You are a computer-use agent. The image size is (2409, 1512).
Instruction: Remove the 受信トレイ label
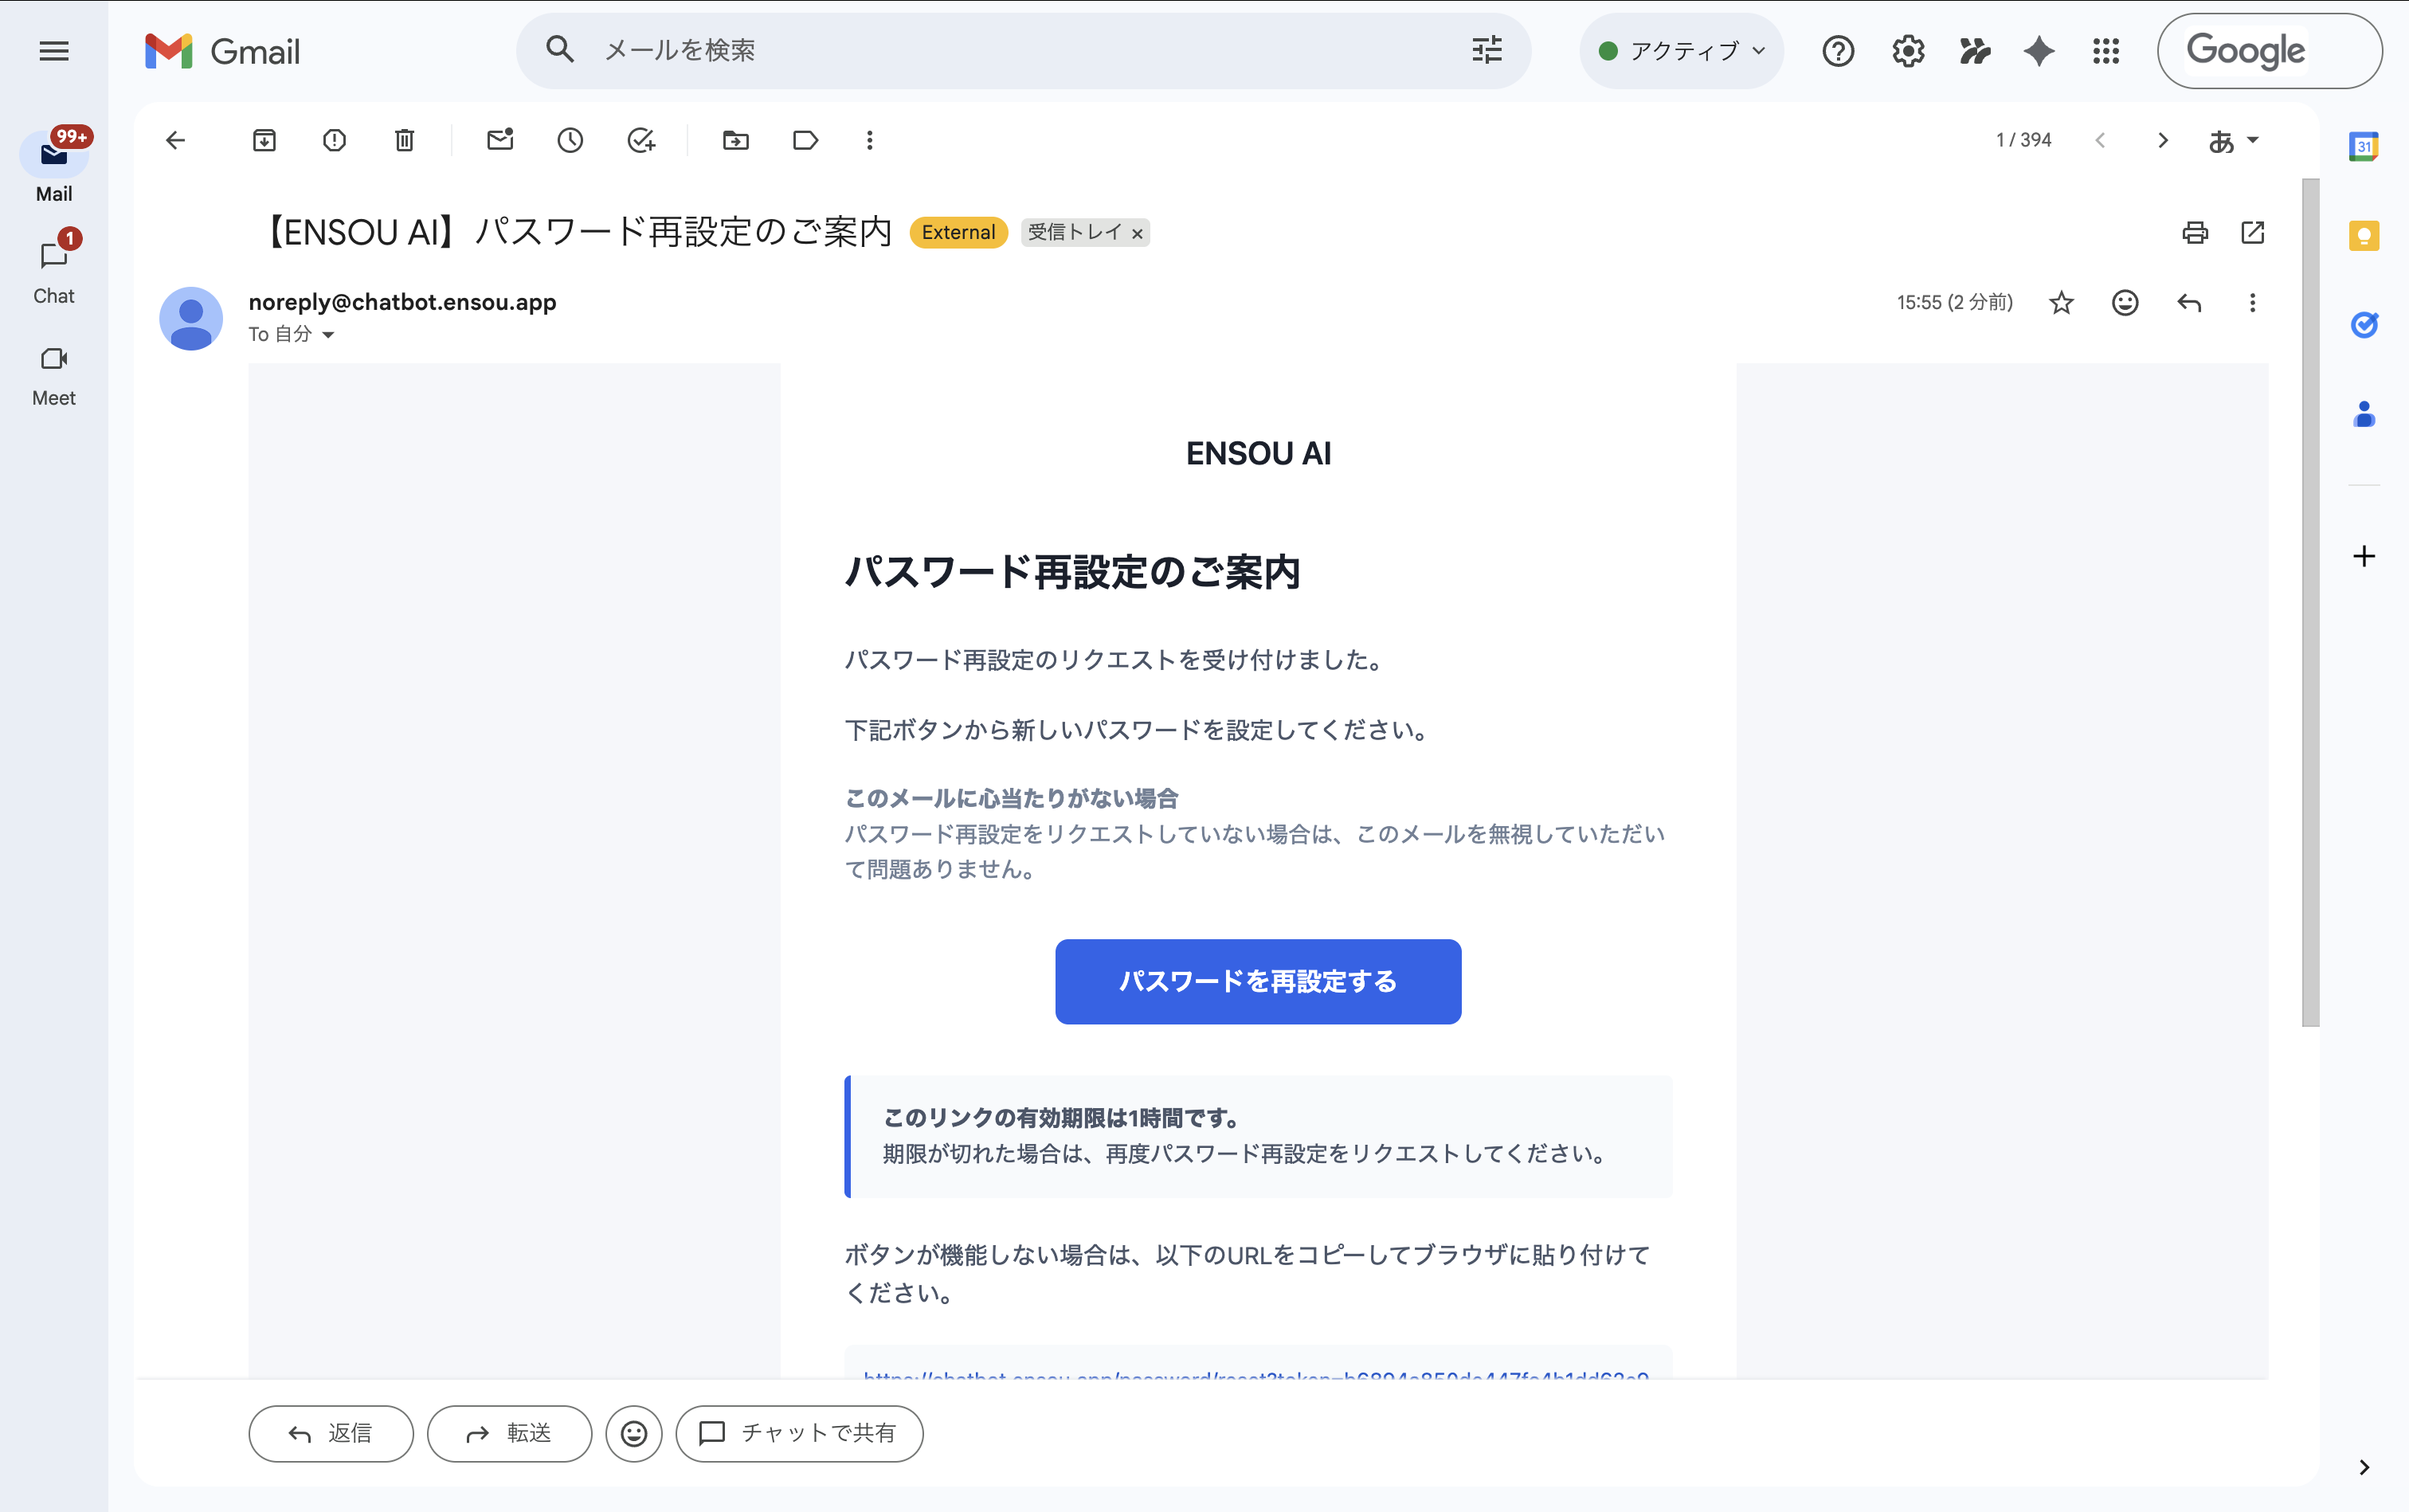(1137, 233)
